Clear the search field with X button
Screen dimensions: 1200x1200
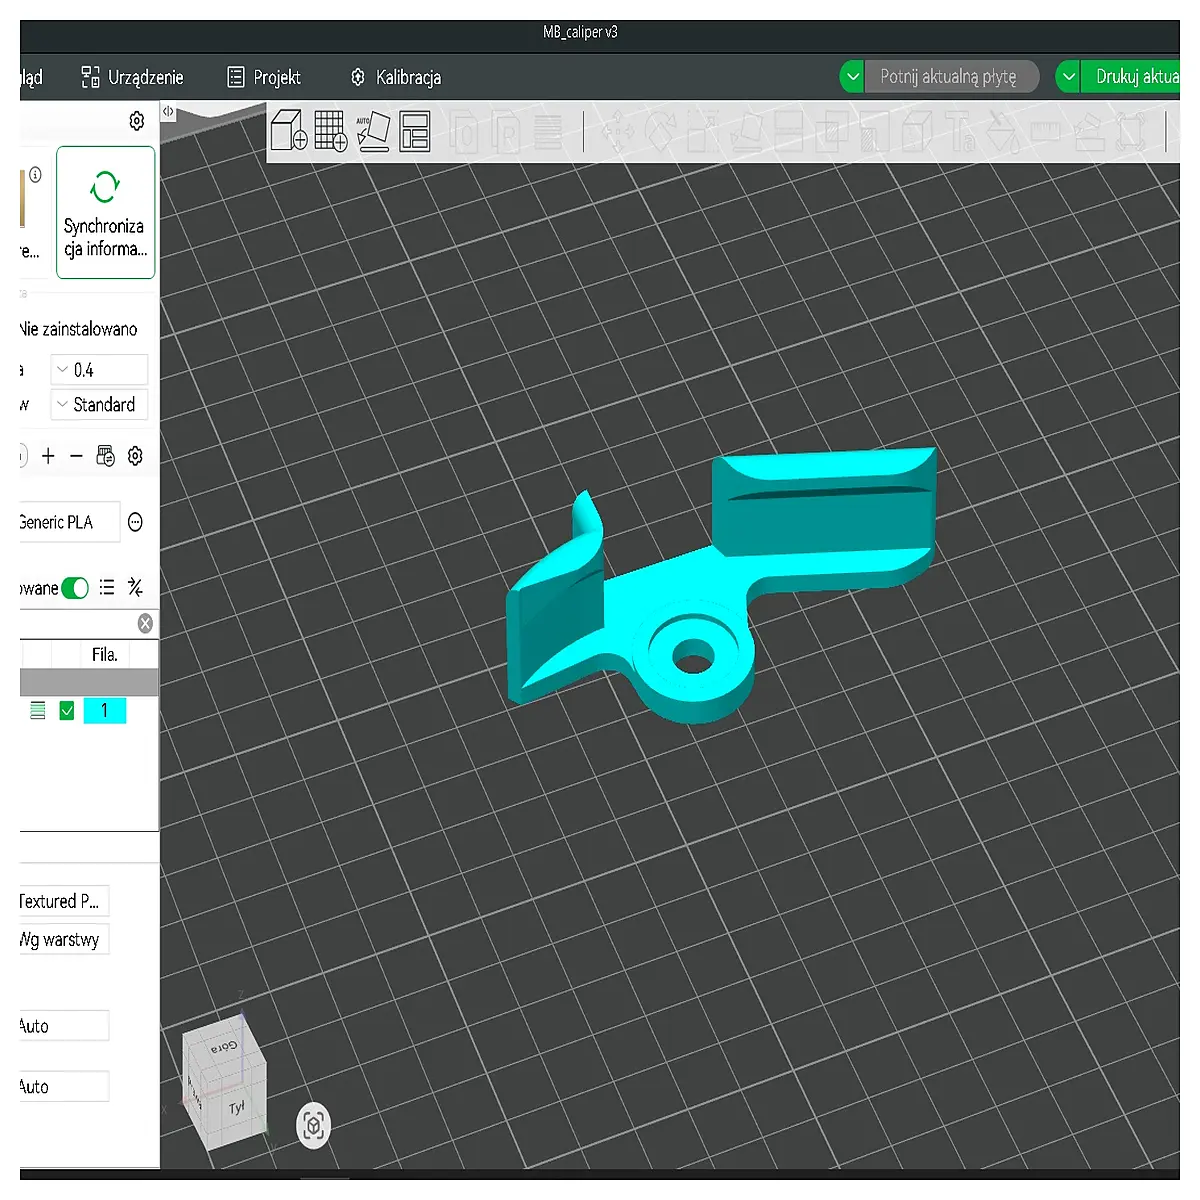[145, 624]
